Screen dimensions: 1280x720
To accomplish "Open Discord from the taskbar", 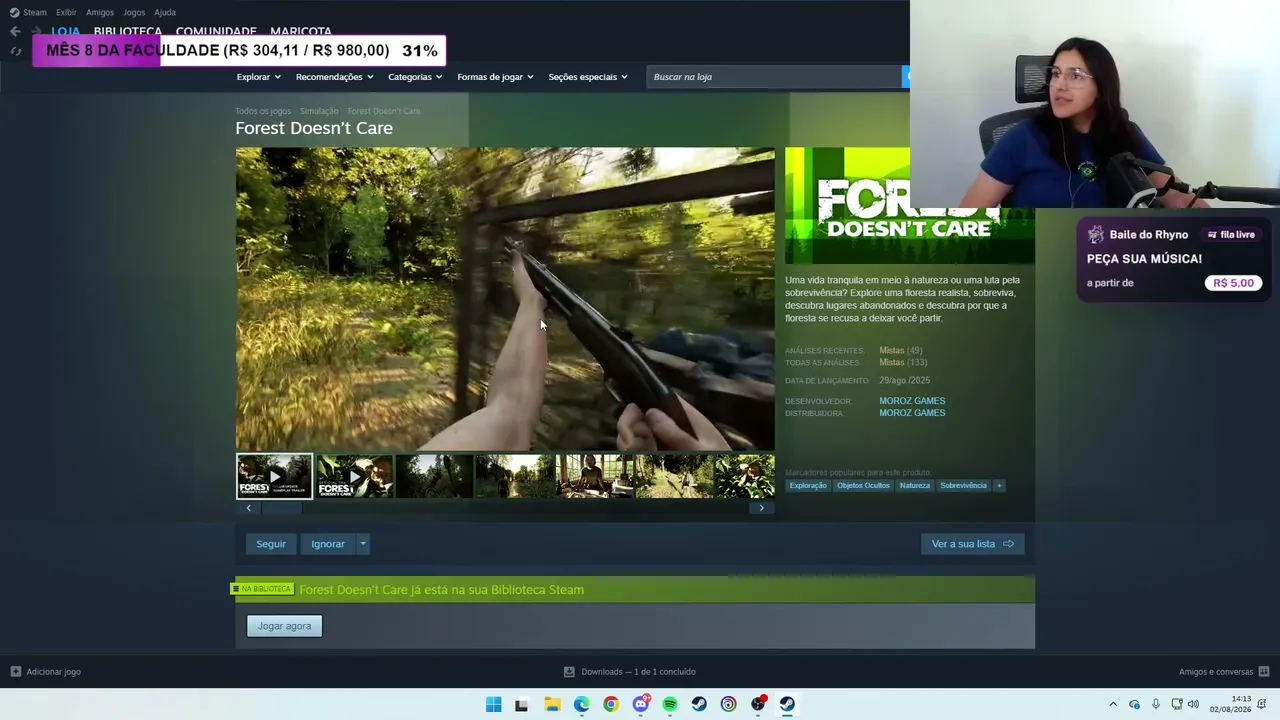I will click(640, 704).
